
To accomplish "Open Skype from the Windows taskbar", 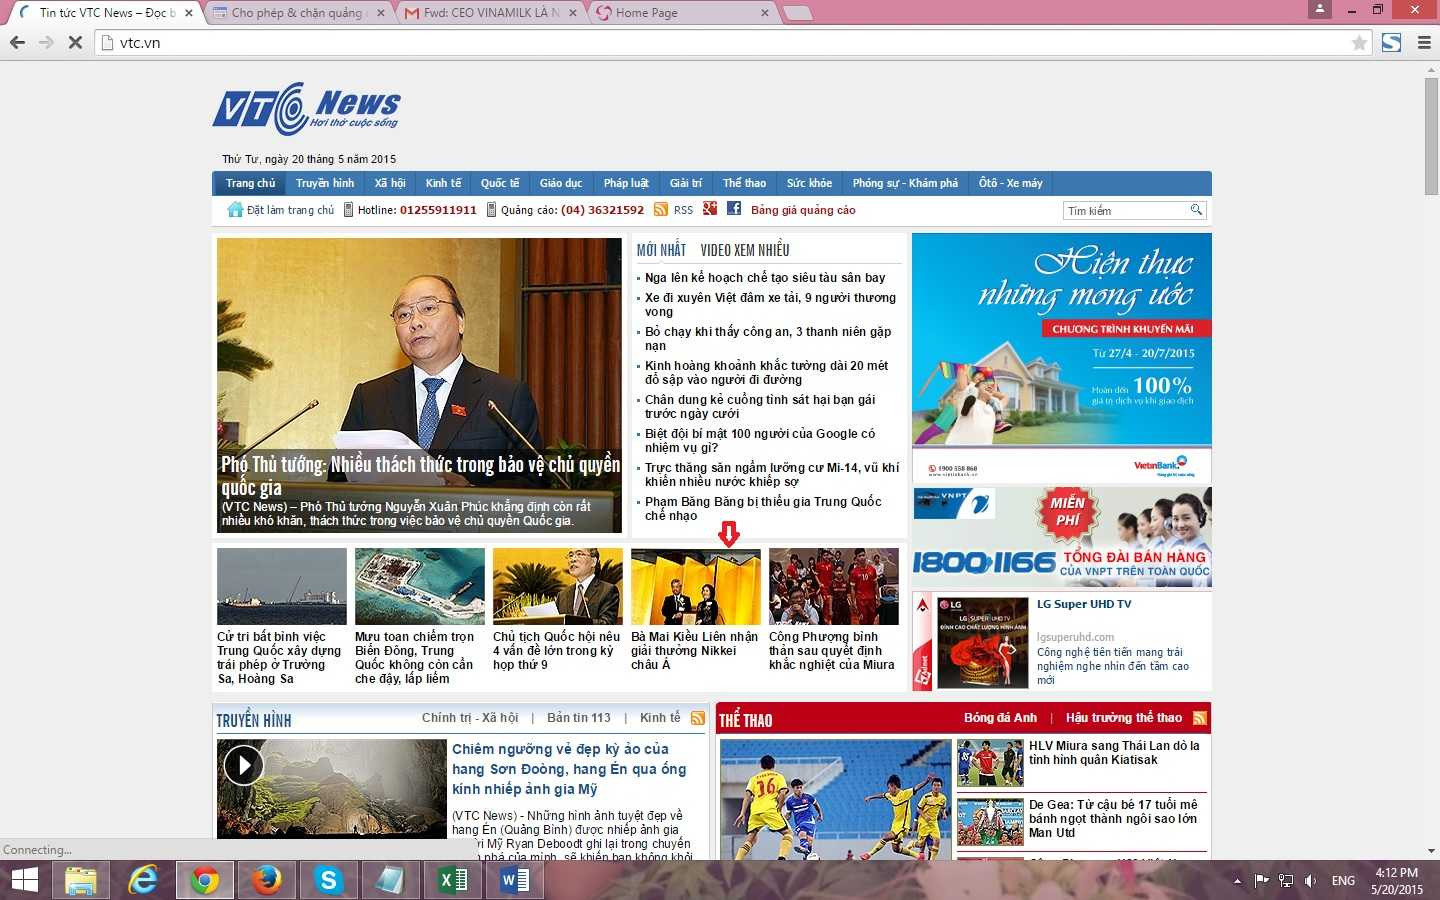I will pyautogui.click(x=328, y=880).
